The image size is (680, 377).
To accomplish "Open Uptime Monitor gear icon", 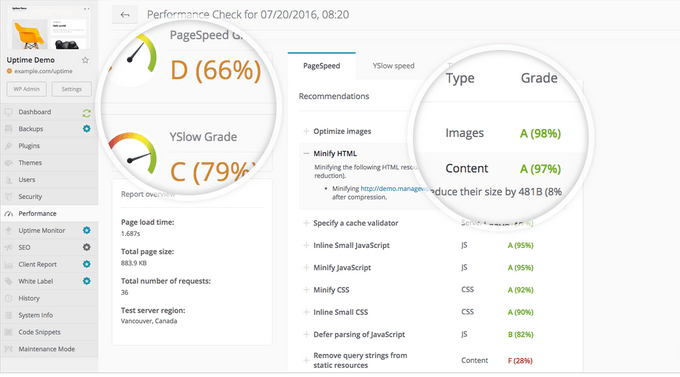I will (87, 230).
